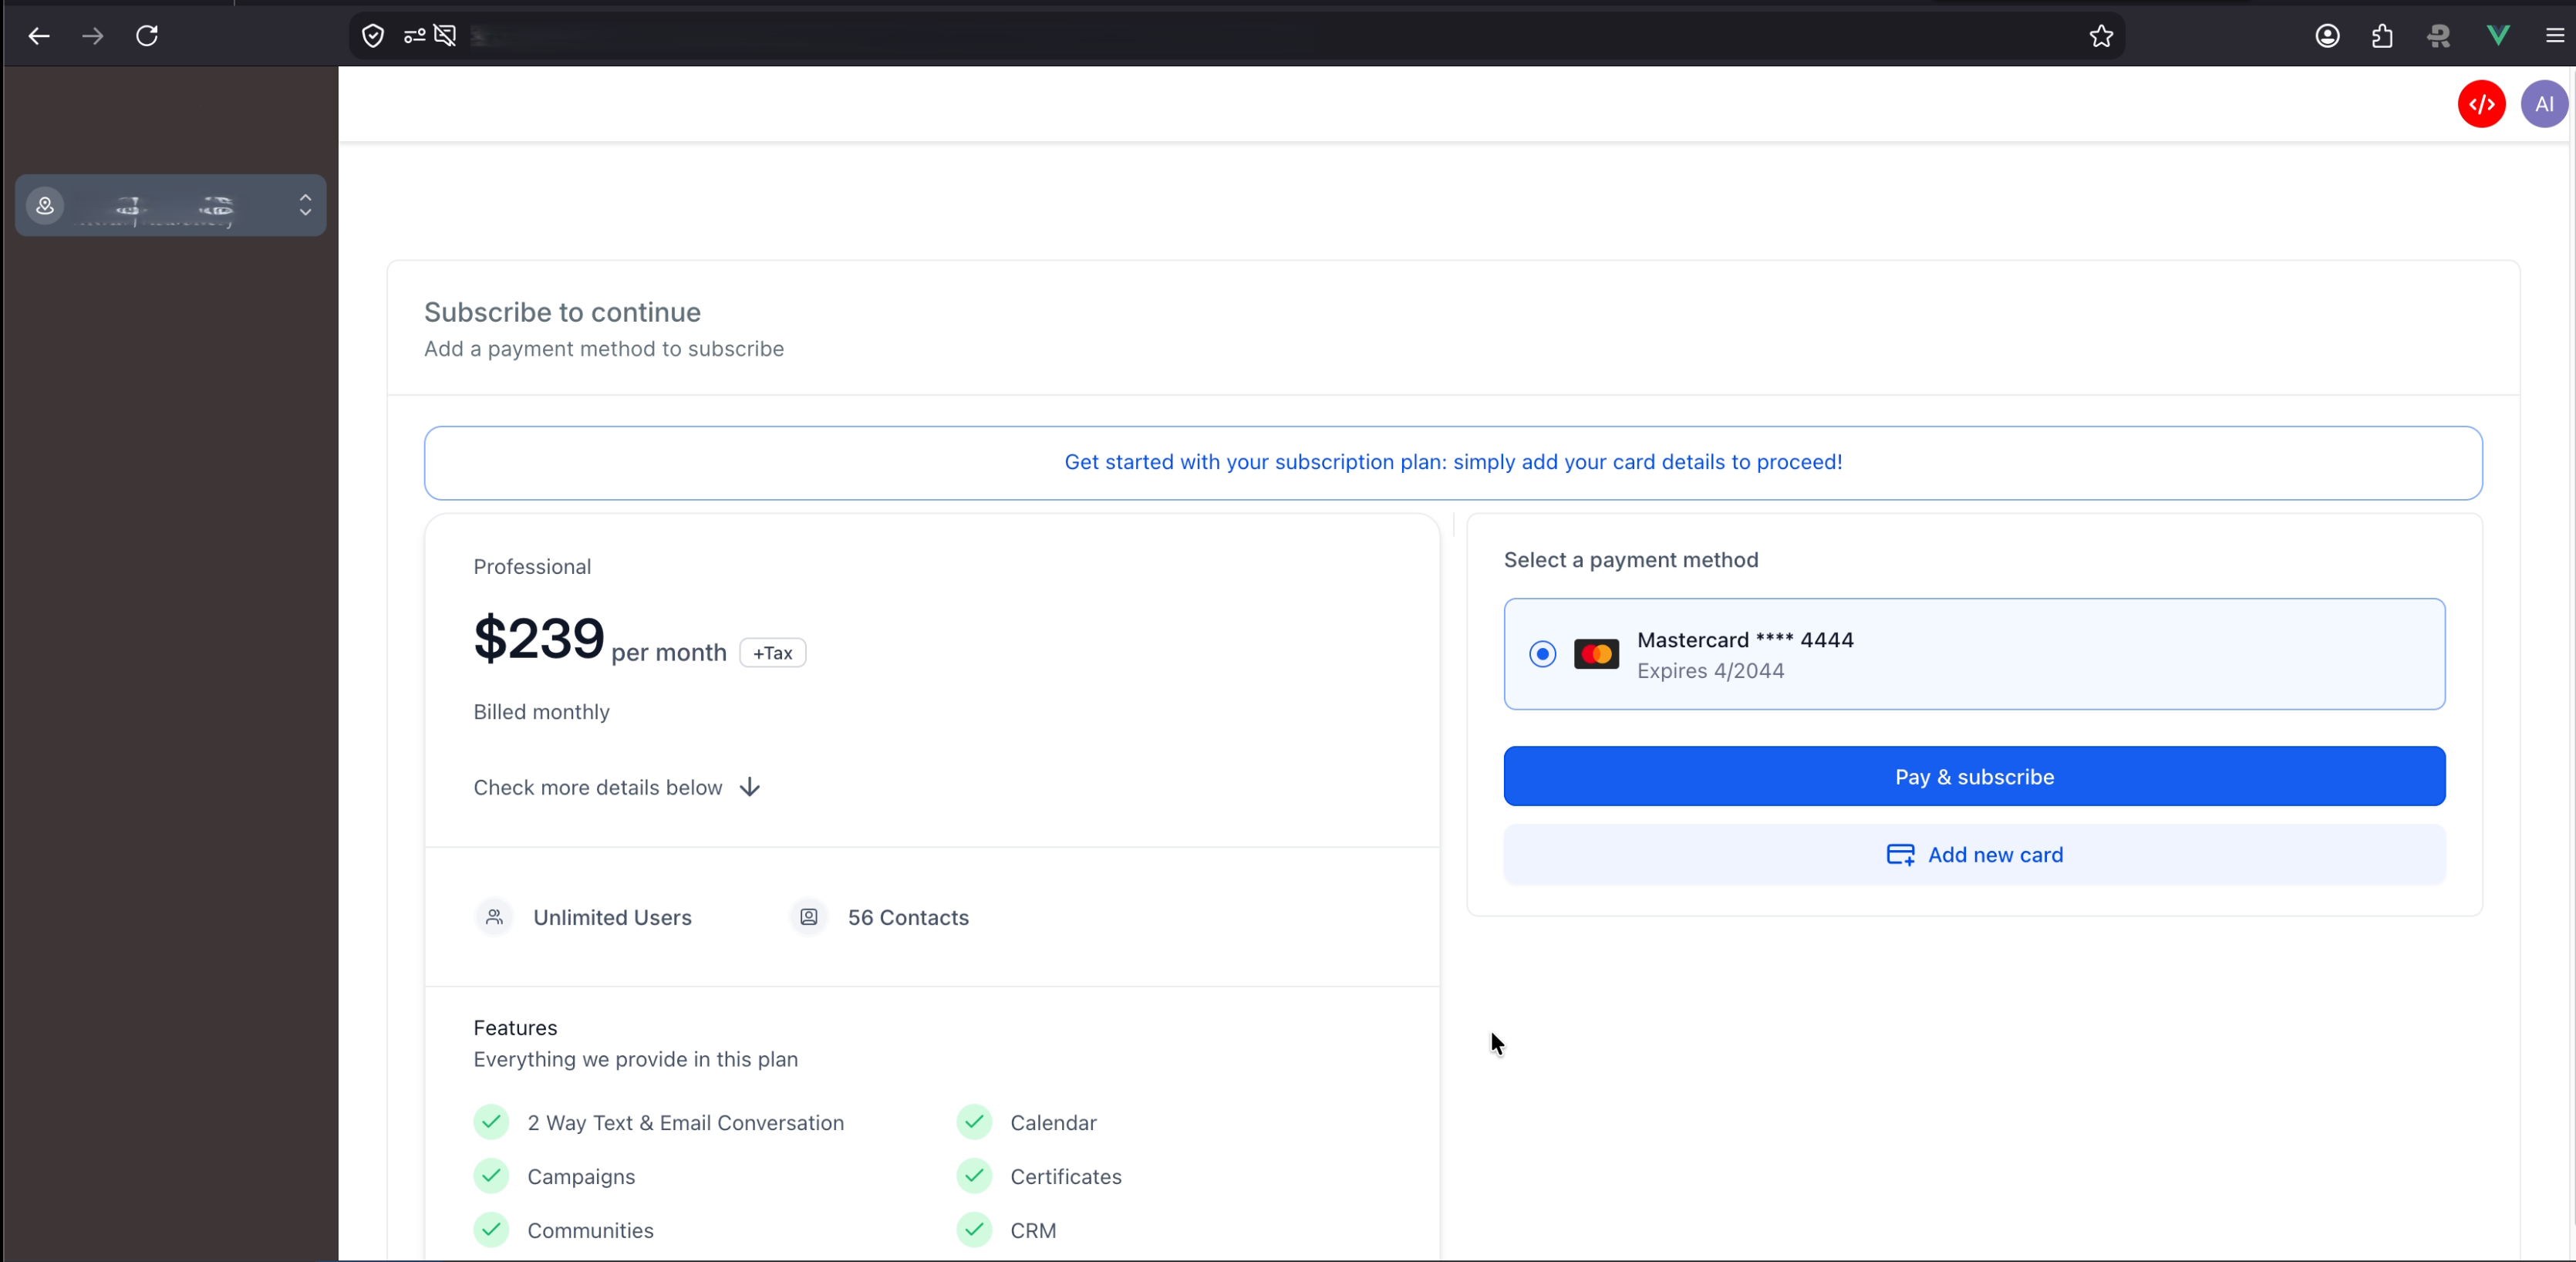
Task: Click the 56 Contacts label
Action: [908, 918]
